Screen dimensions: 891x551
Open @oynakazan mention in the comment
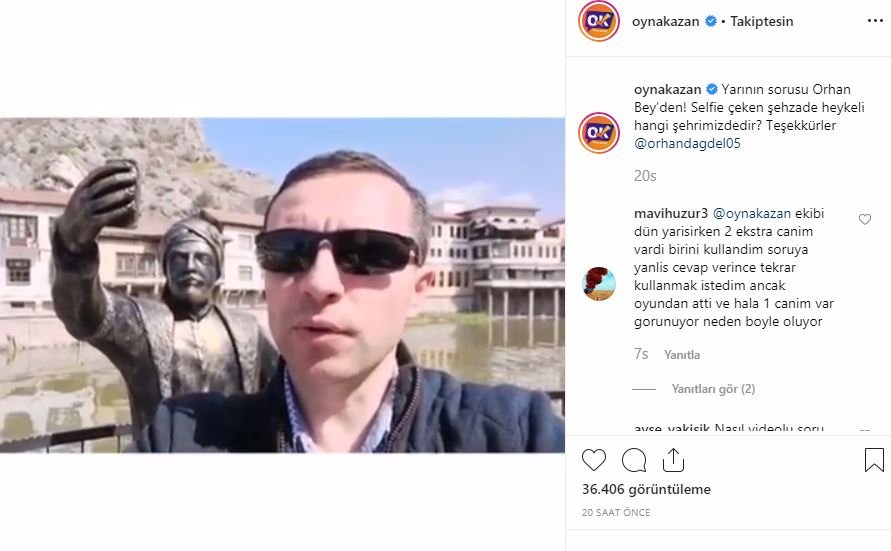pyautogui.click(x=752, y=214)
